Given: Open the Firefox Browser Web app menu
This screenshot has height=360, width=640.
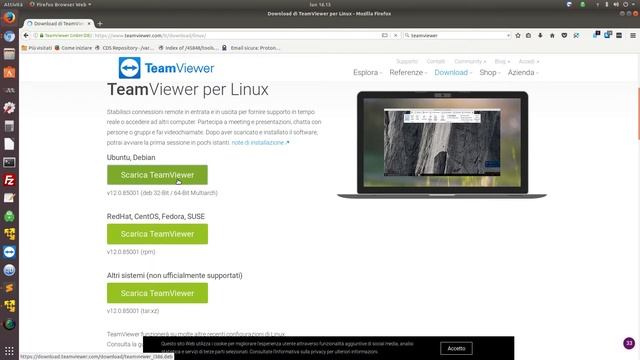Looking at the screenshot, I should tap(60, 4).
